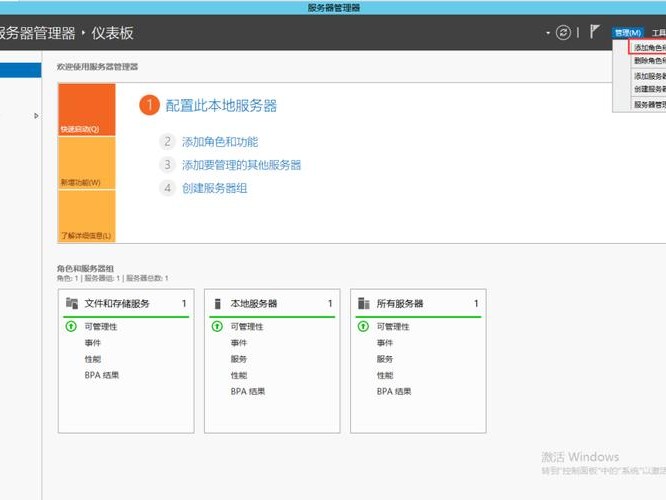Click step 2 number circle
The height and width of the screenshot is (500, 666).
click(x=167, y=141)
